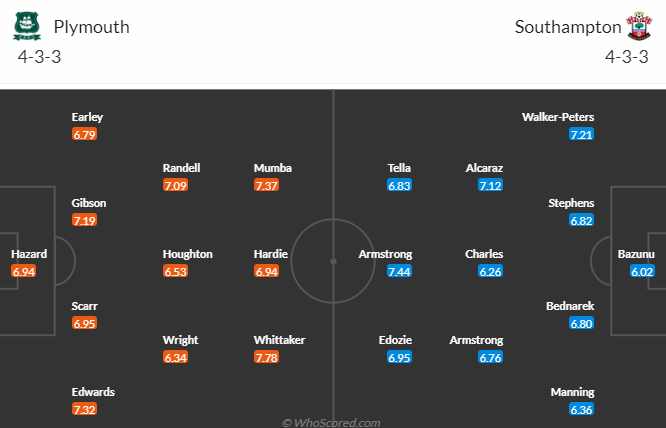The width and height of the screenshot is (666, 428).
Task: Click Plymouth's 4-3-3 formation label
Action: (41, 56)
